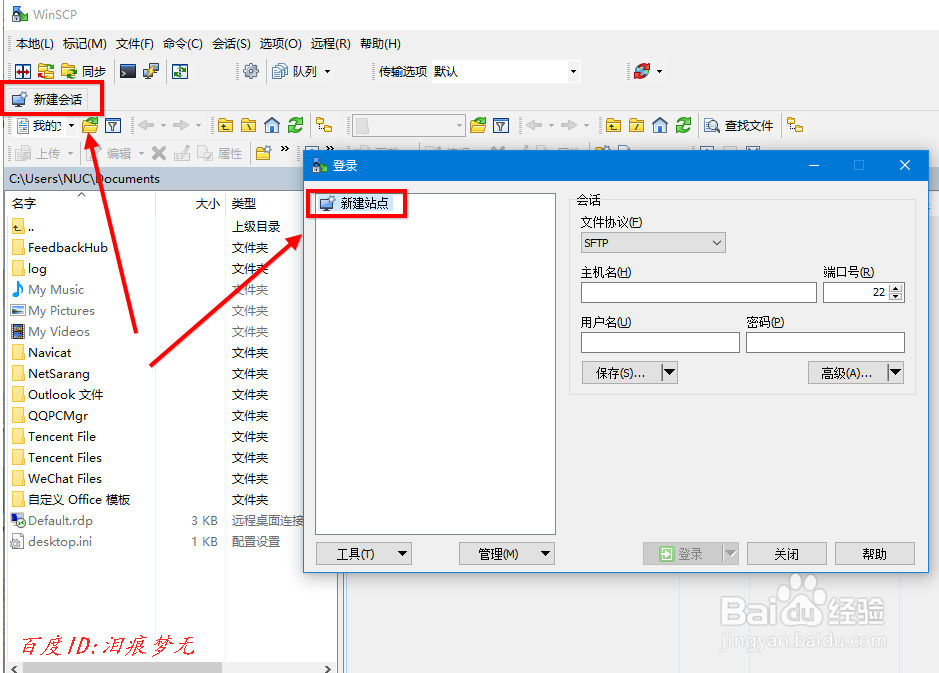This screenshot has height=673, width=939.
Task: Open the 标记(M) menu
Action: 84,44
